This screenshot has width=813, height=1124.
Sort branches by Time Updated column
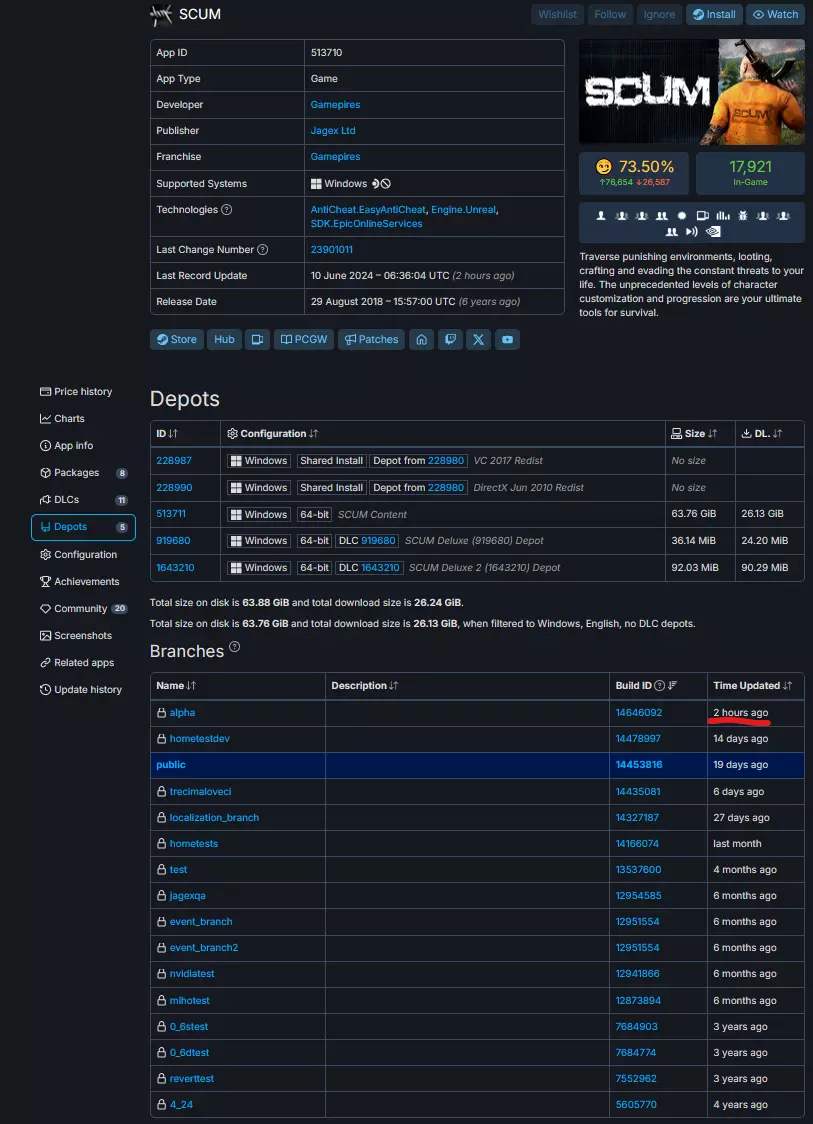point(752,686)
